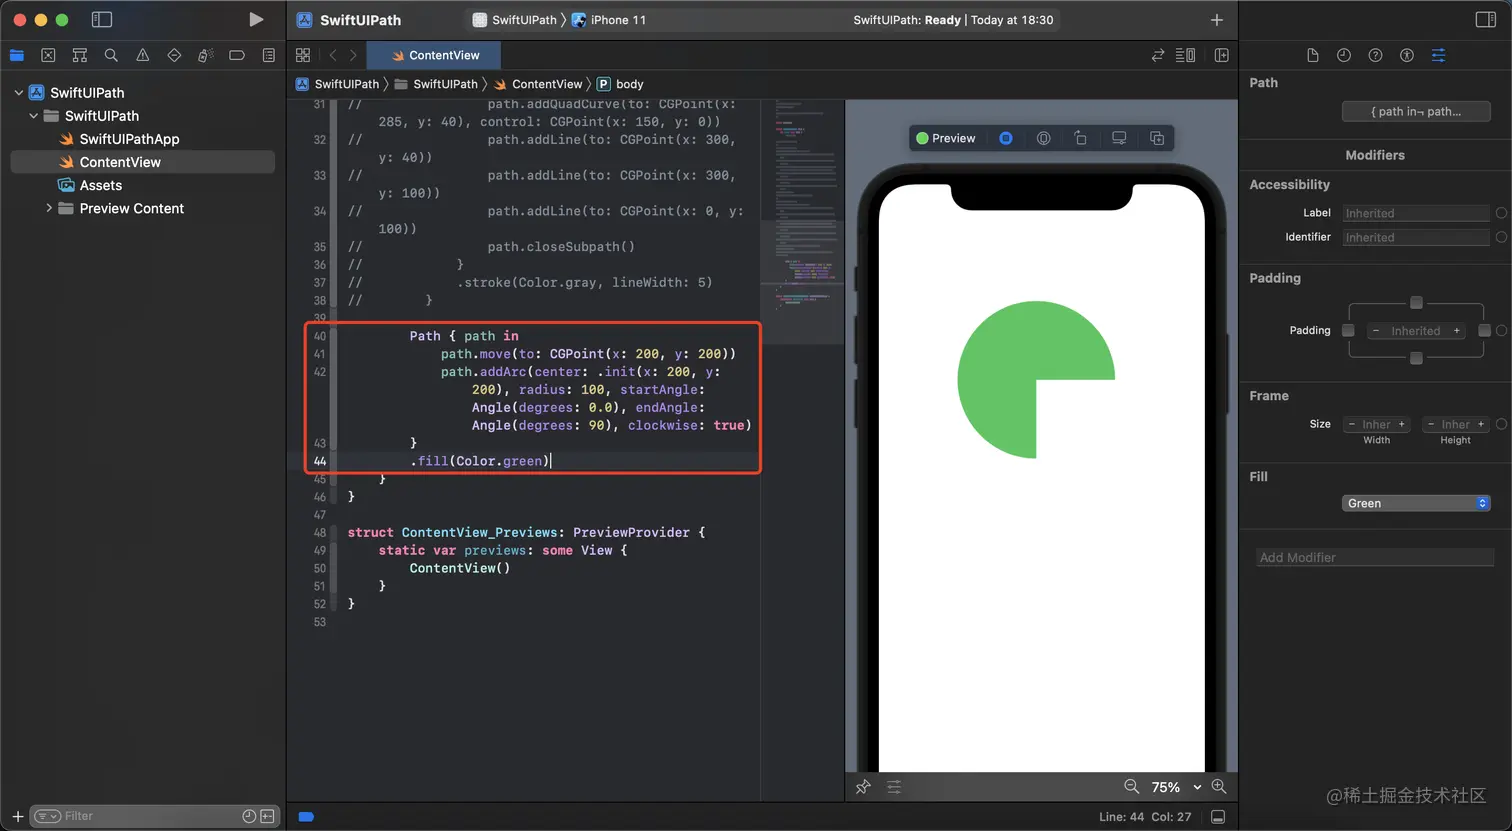Open the issue navigator
The image size is (1512, 831).
point(143,55)
